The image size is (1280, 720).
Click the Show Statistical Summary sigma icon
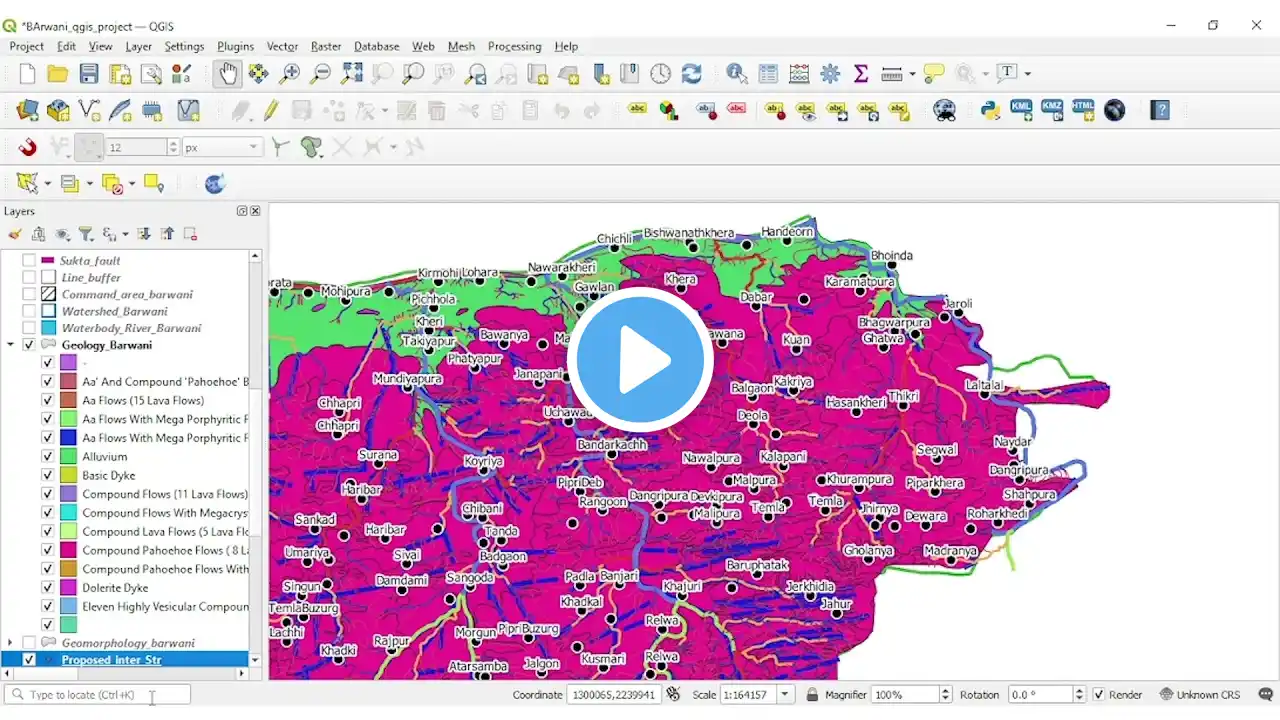[x=860, y=73]
